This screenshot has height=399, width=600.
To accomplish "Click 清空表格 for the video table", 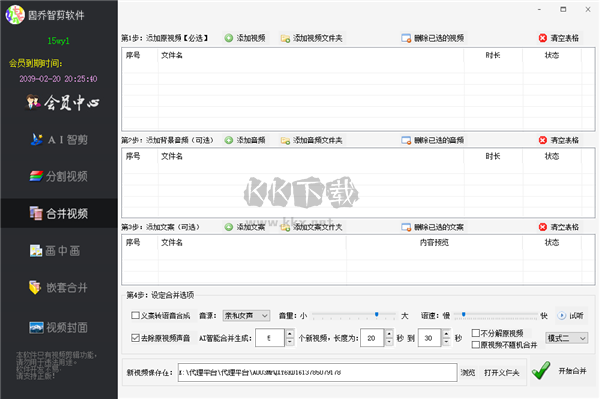I will [559, 38].
